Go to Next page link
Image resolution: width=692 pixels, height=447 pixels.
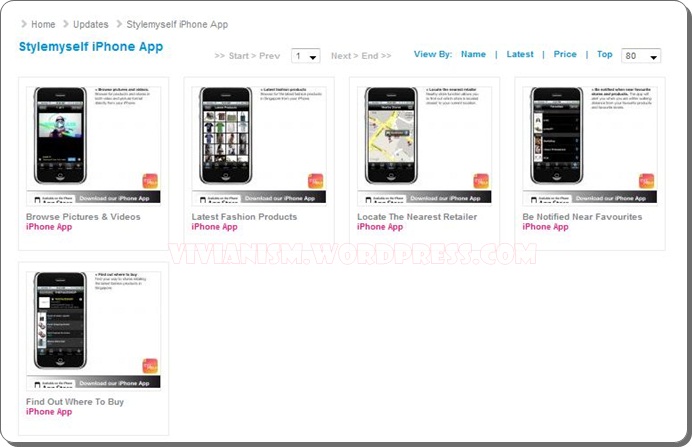click(341, 56)
